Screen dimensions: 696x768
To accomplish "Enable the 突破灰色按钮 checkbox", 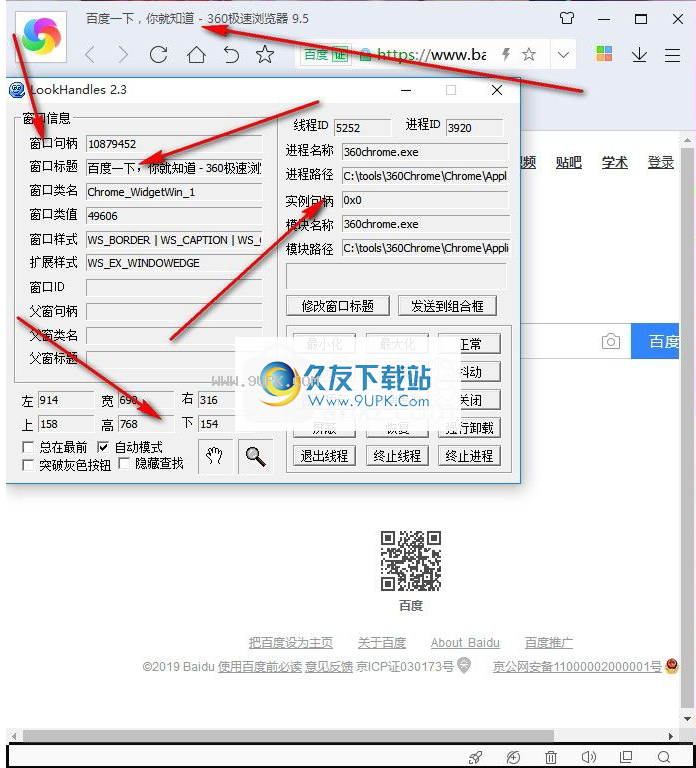I will tap(28, 465).
